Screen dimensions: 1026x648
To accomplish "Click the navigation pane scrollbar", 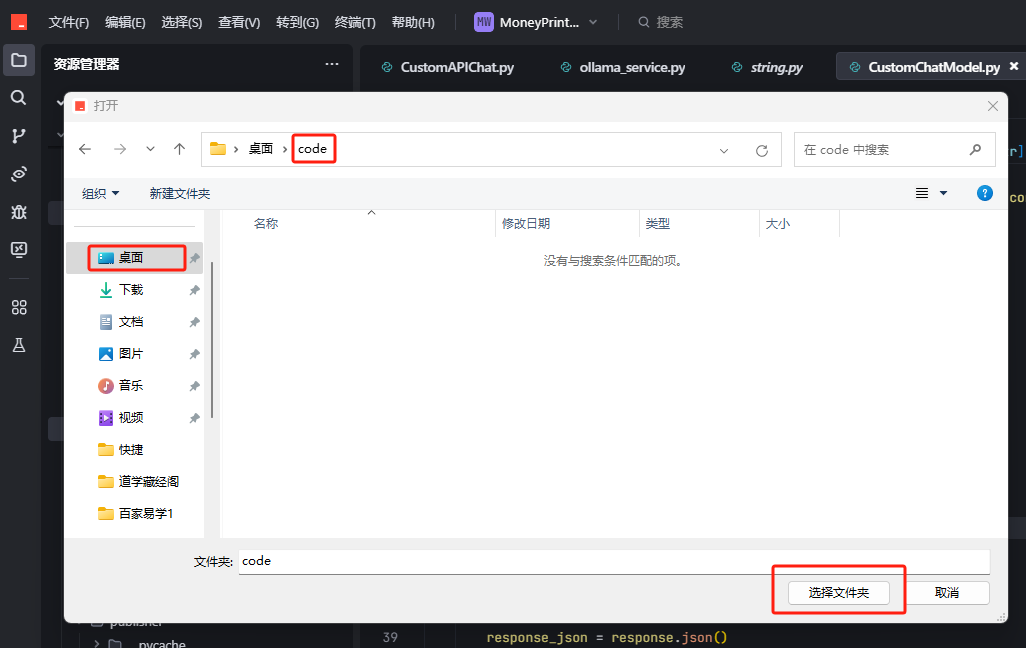I will click(x=212, y=340).
